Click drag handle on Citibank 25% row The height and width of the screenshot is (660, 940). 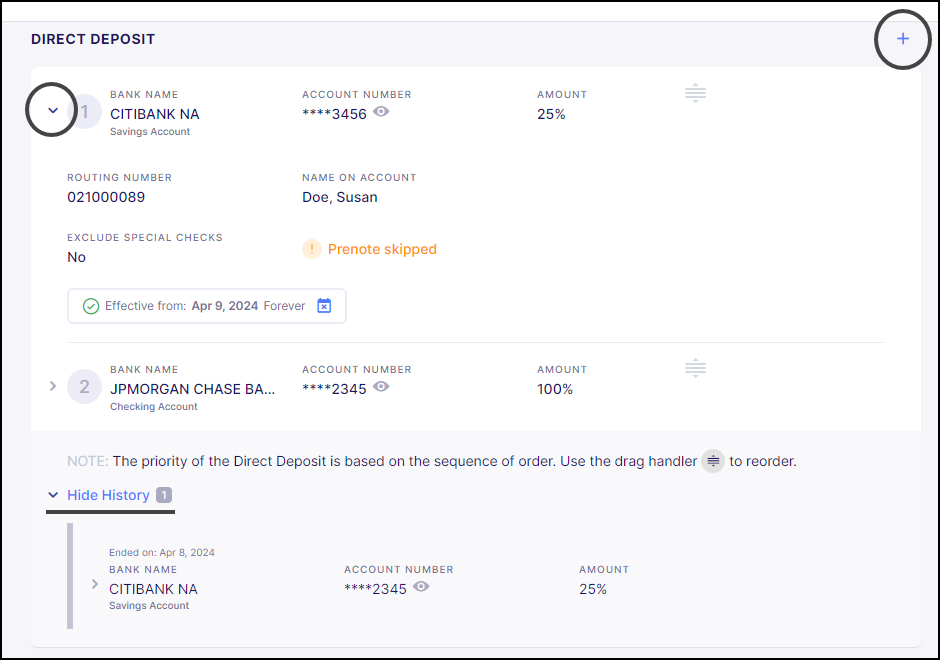(x=695, y=94)
